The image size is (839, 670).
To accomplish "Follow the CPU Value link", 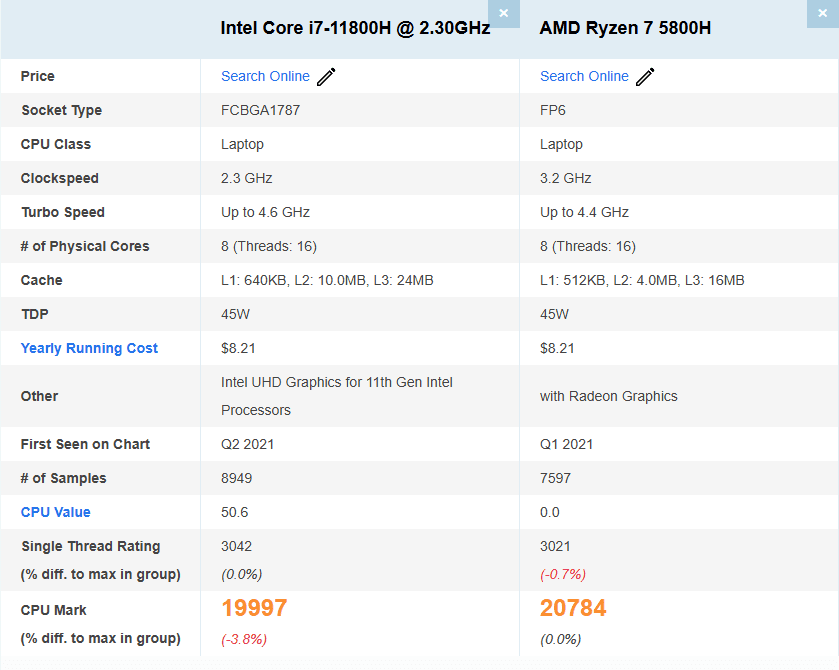I will pos(55,512).
